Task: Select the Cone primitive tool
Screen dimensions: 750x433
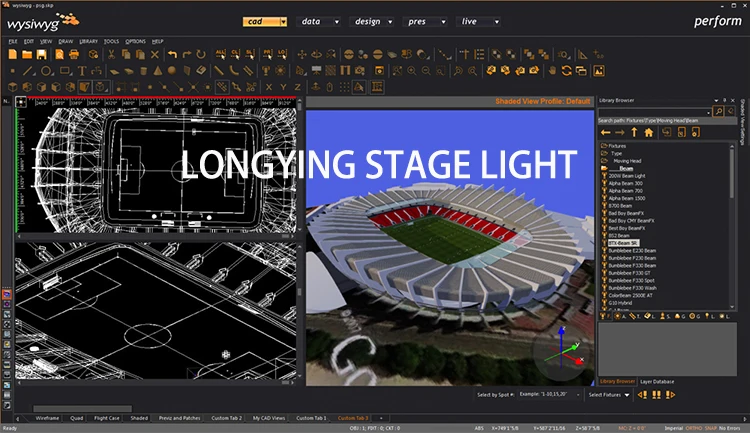Action: (157, 71)
